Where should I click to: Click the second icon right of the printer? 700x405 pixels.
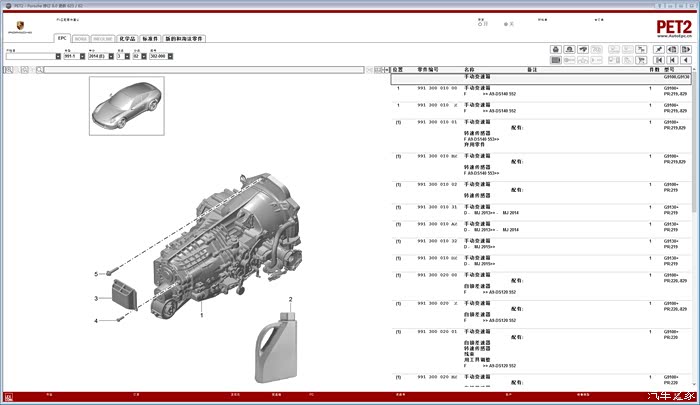[585, 48]
